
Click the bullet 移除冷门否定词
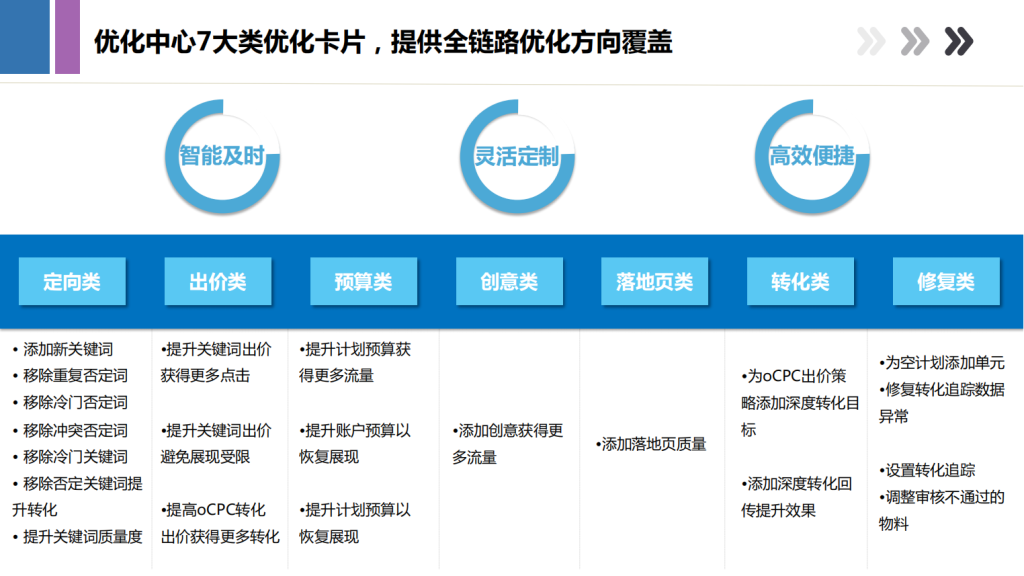tap(70, 402)
